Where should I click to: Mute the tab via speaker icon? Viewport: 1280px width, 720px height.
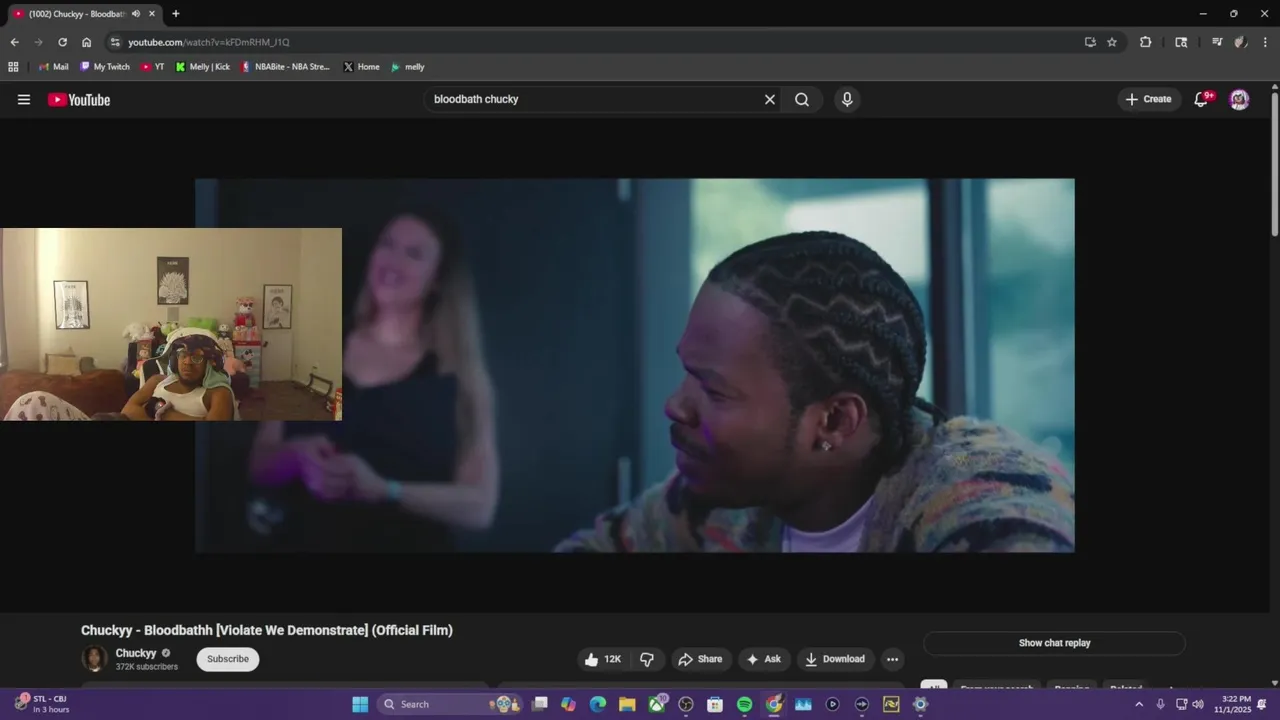(x=136, y=14)
